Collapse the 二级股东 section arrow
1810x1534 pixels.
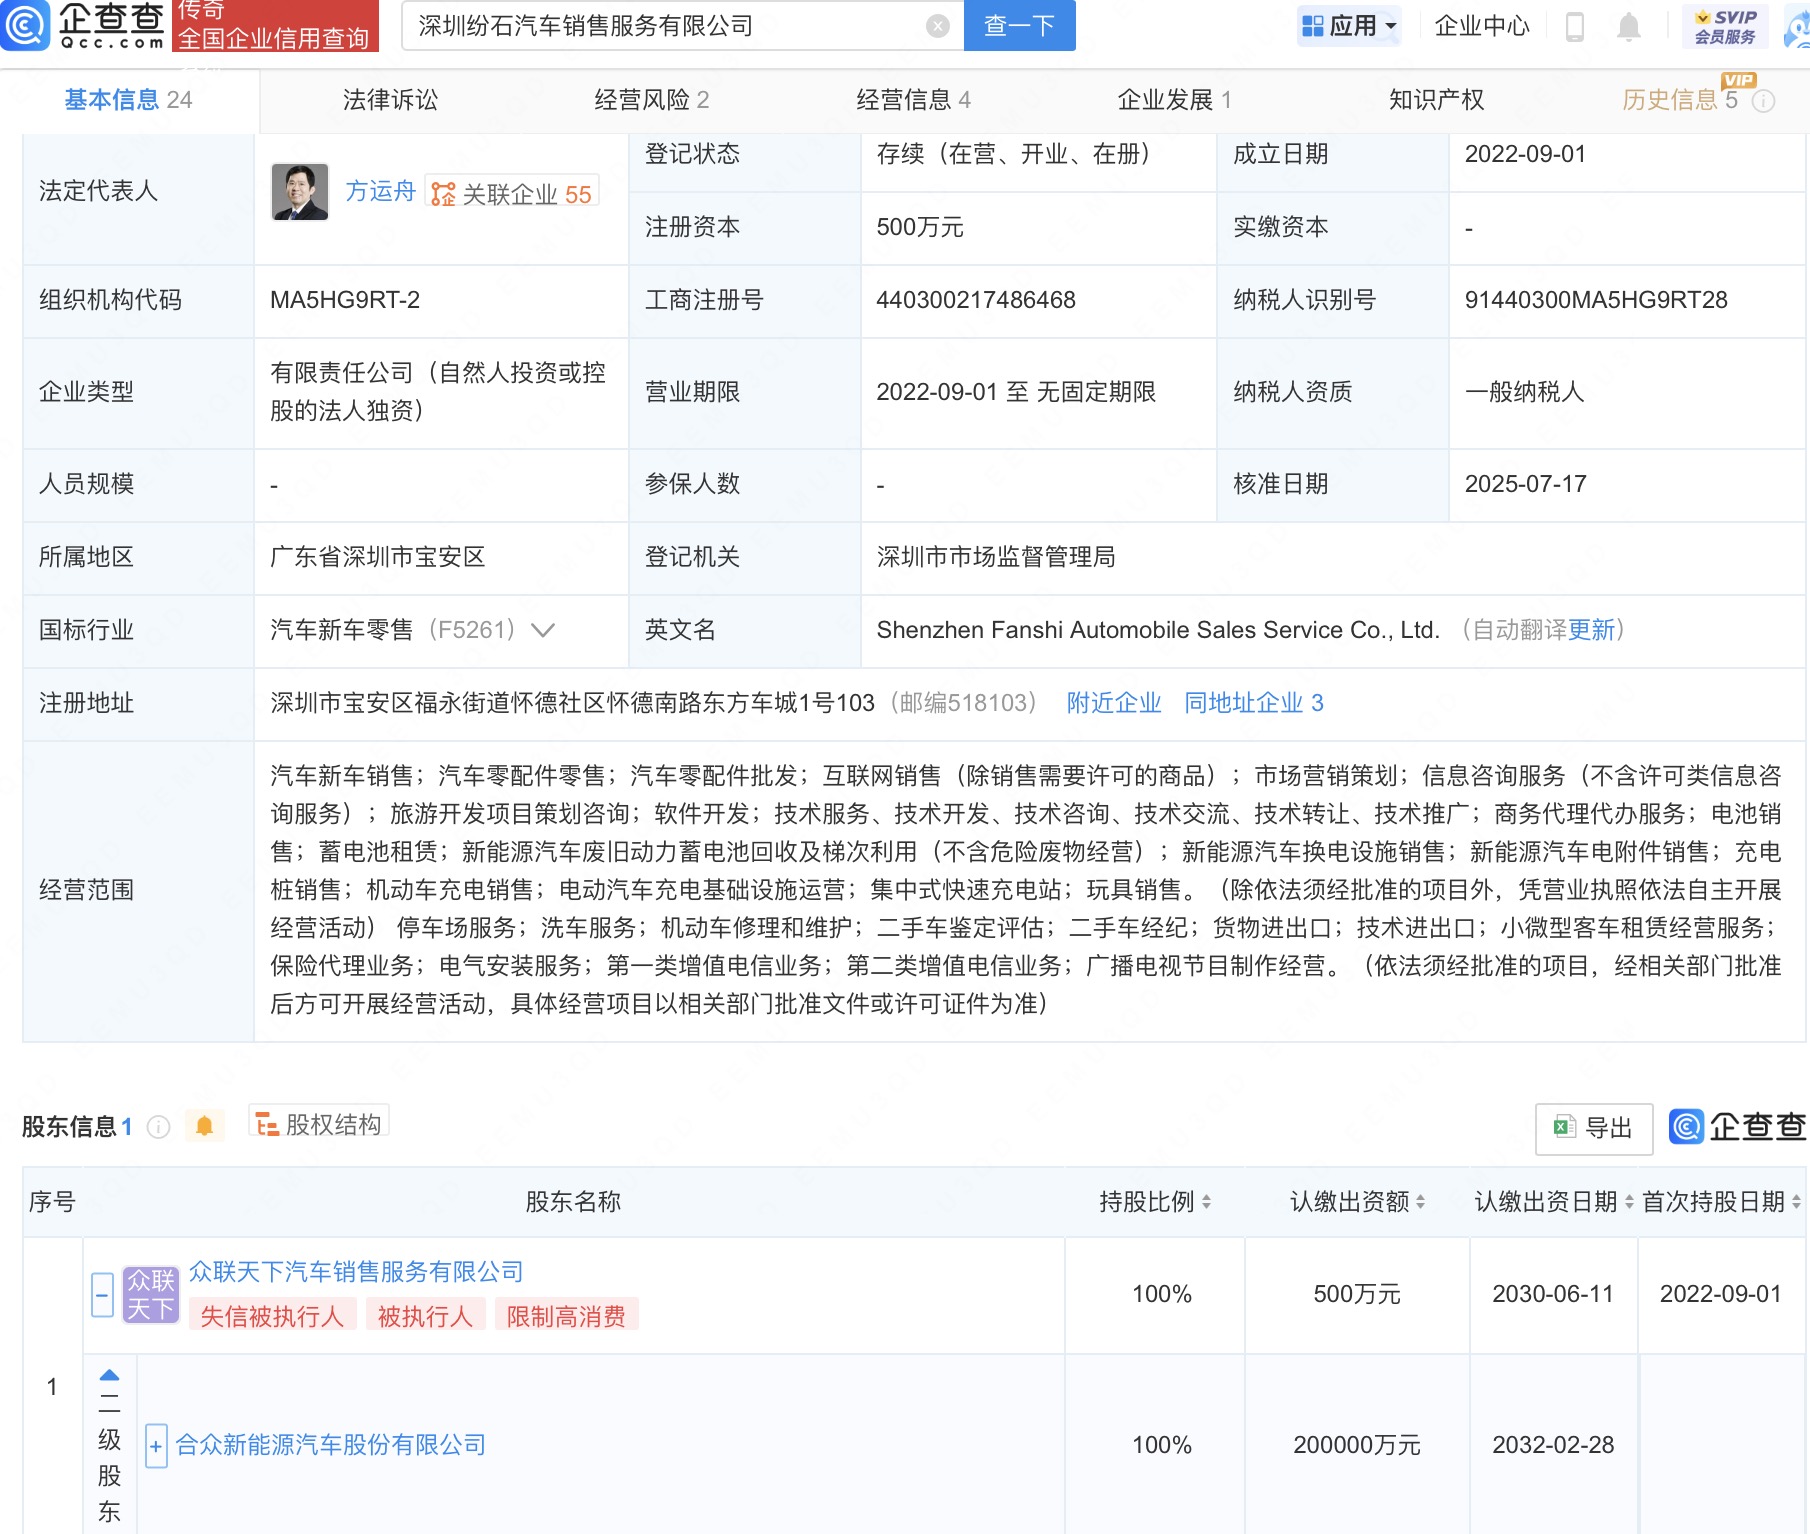110,1375
